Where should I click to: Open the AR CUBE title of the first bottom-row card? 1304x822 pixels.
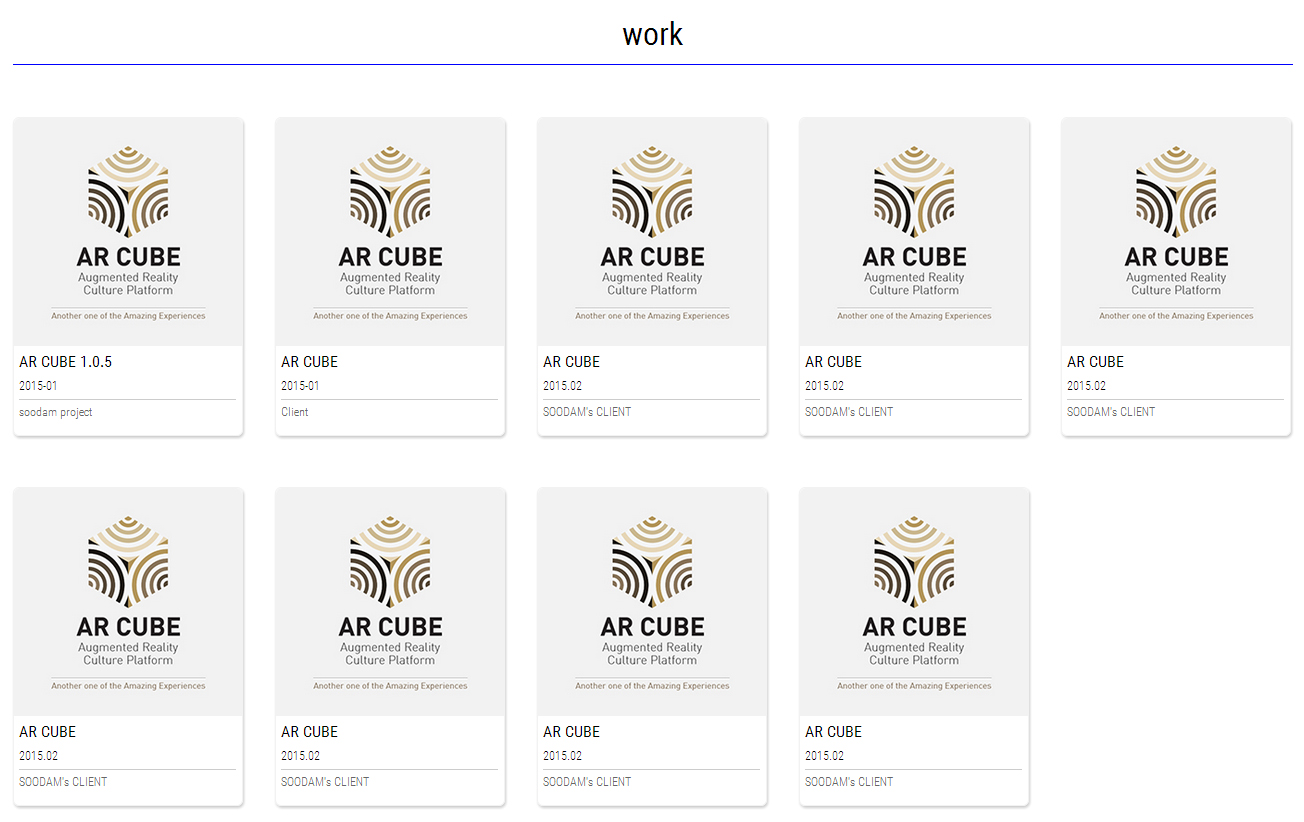pos(48,732)
